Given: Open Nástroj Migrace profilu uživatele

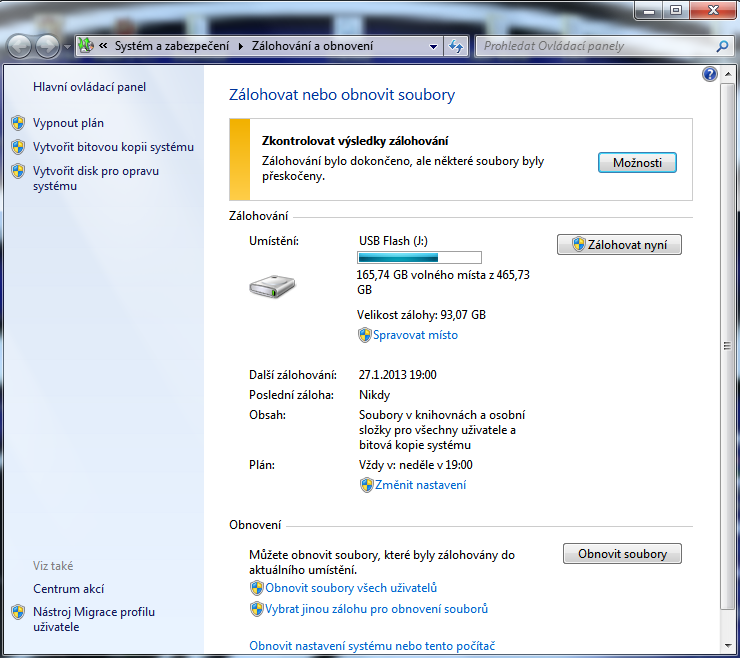Looking at the screenshot, I should 94,619.
